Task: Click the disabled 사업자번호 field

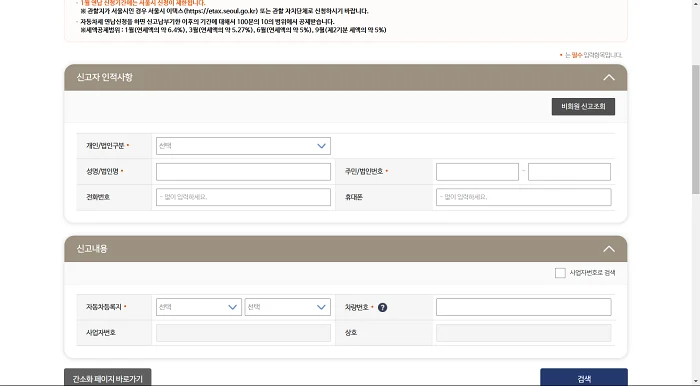Action: [243, 333]
